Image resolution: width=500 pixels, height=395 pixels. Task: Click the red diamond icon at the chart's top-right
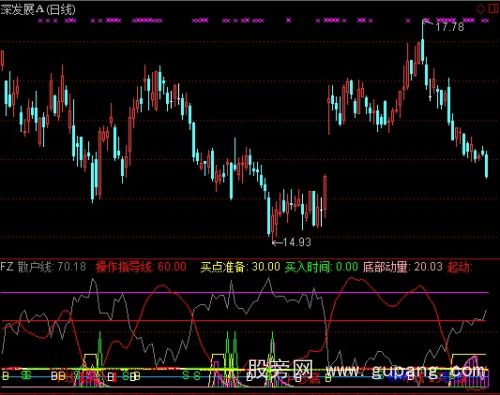(481, 8)
